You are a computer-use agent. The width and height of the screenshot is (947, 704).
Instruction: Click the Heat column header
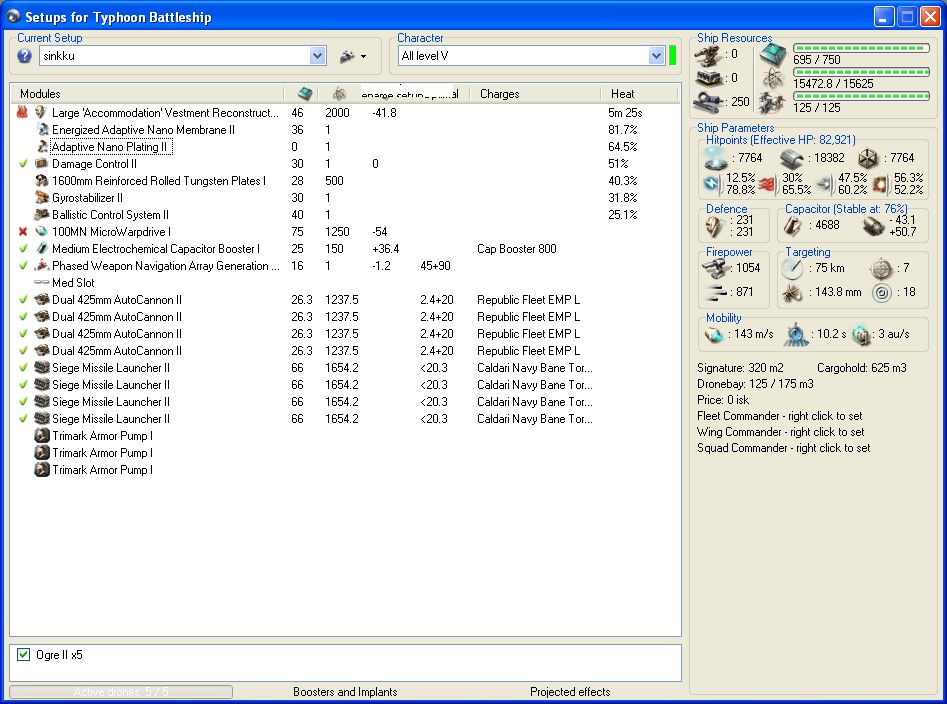pos(622,94)
